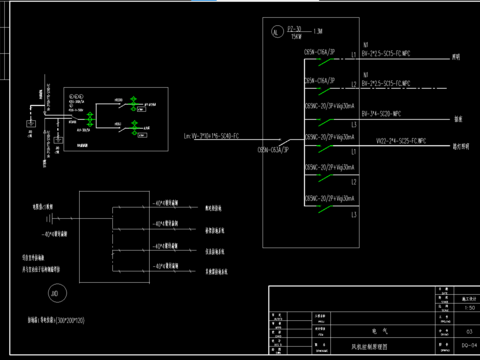Screen dimensions: 480x360
Task: Select the AL circle symbol in the panel
Action: tap(277, 32)
